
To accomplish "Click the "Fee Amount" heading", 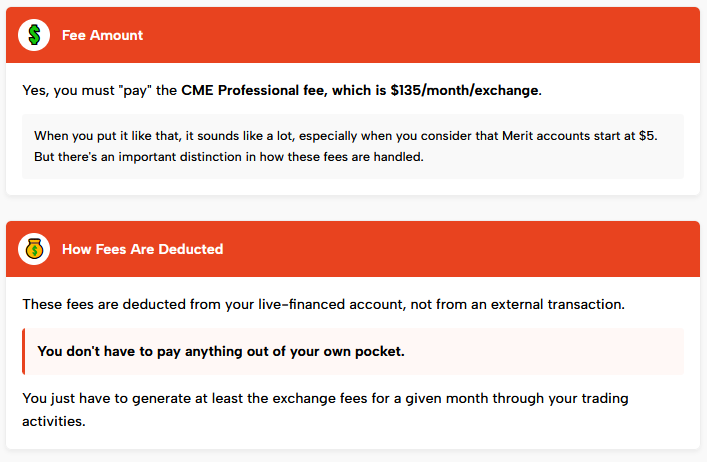I will click(102, 35).
